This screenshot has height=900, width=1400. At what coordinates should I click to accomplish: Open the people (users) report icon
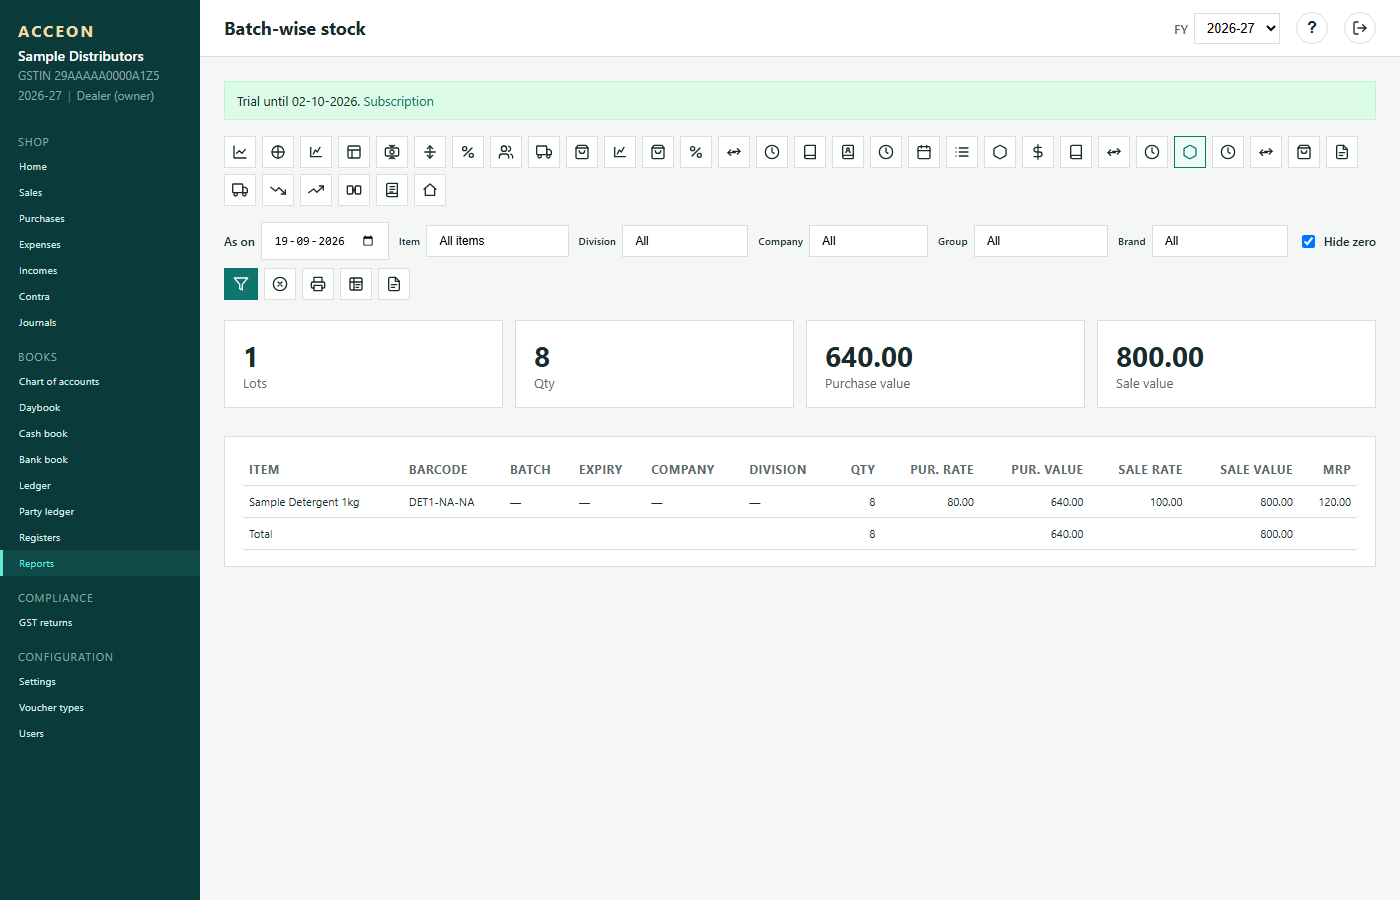[x=506, y=152]
